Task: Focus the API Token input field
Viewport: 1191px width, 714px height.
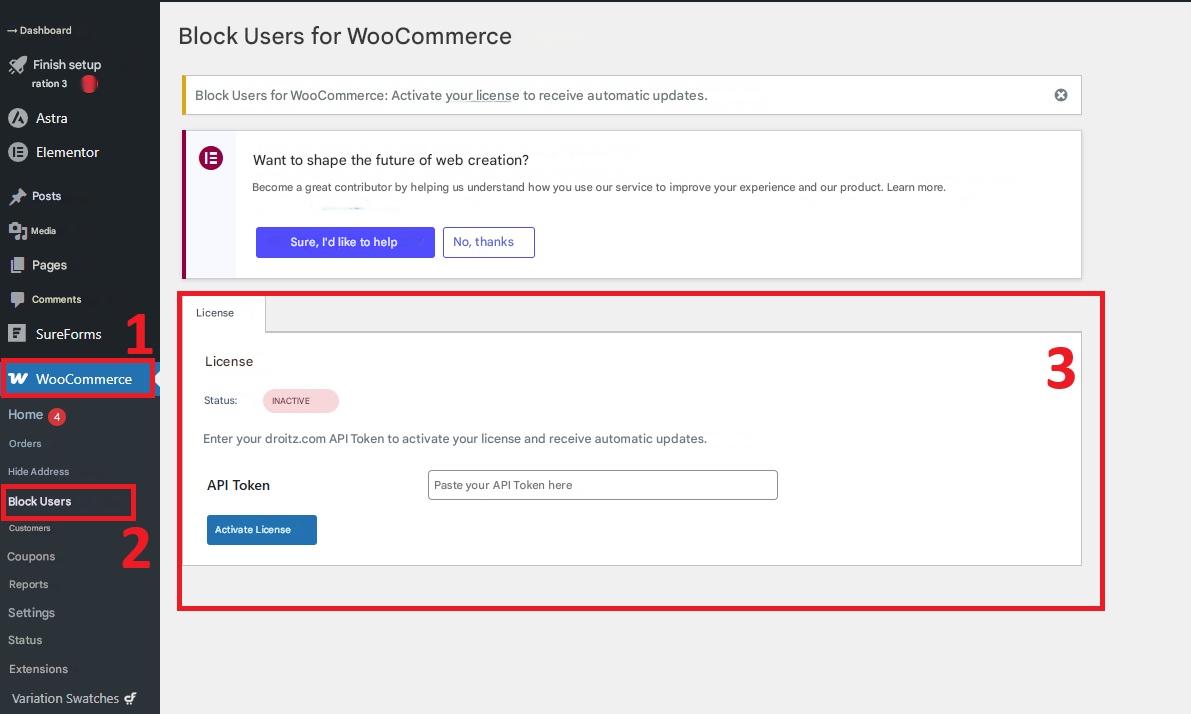Action: 602,485
